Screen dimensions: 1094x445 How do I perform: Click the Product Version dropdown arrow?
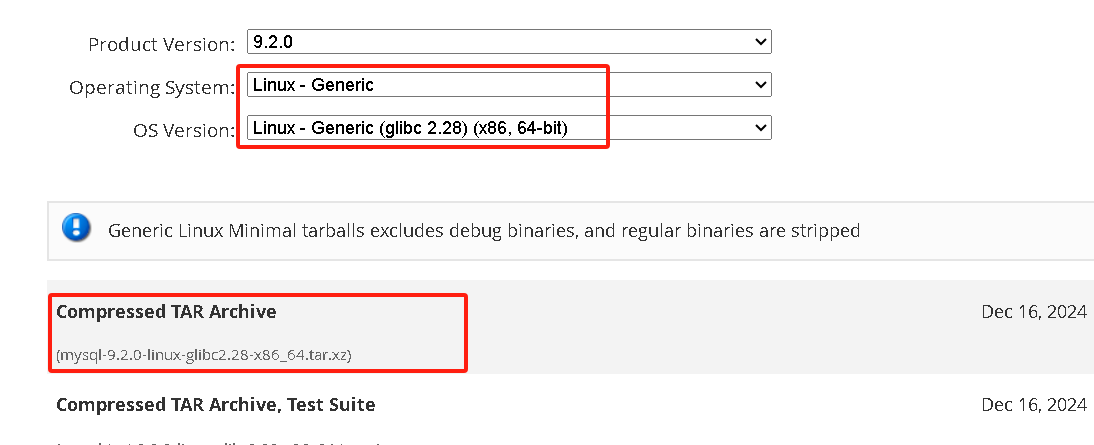(761, 42)
